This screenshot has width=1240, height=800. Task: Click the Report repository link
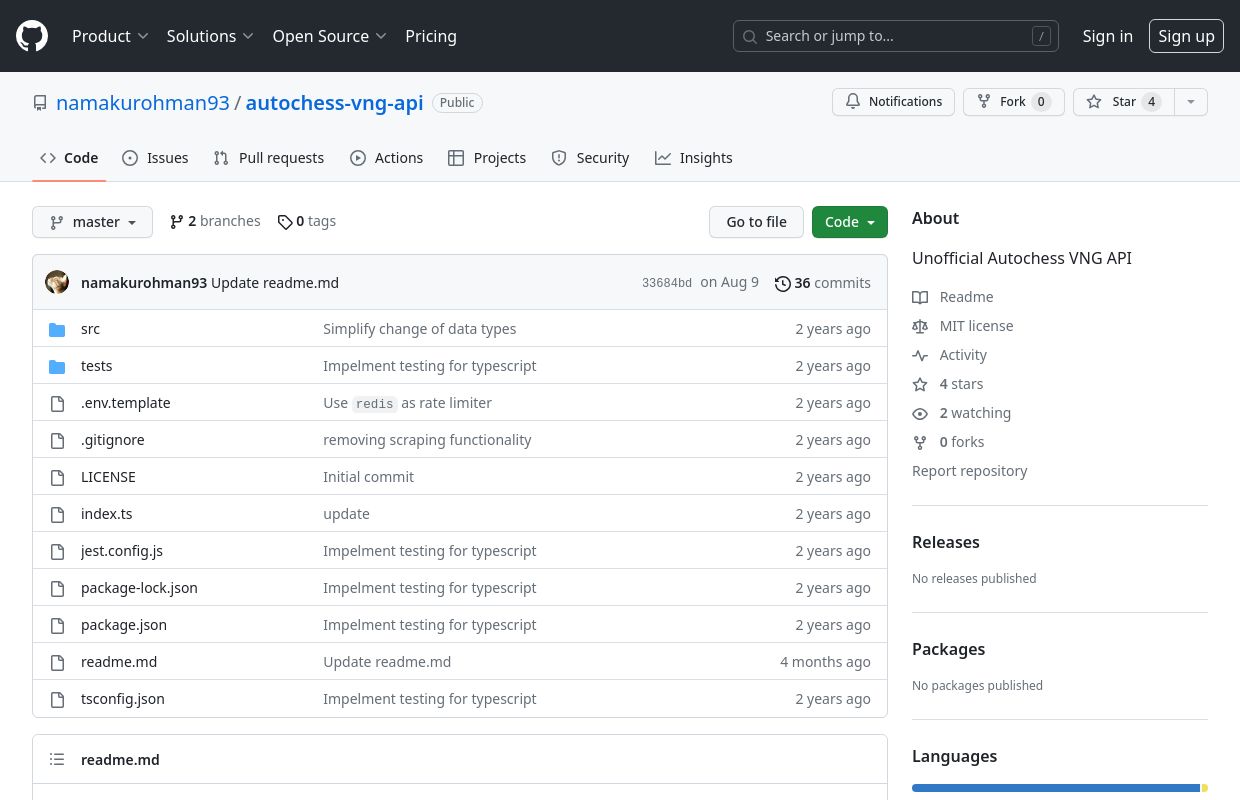tap(970, 471)
